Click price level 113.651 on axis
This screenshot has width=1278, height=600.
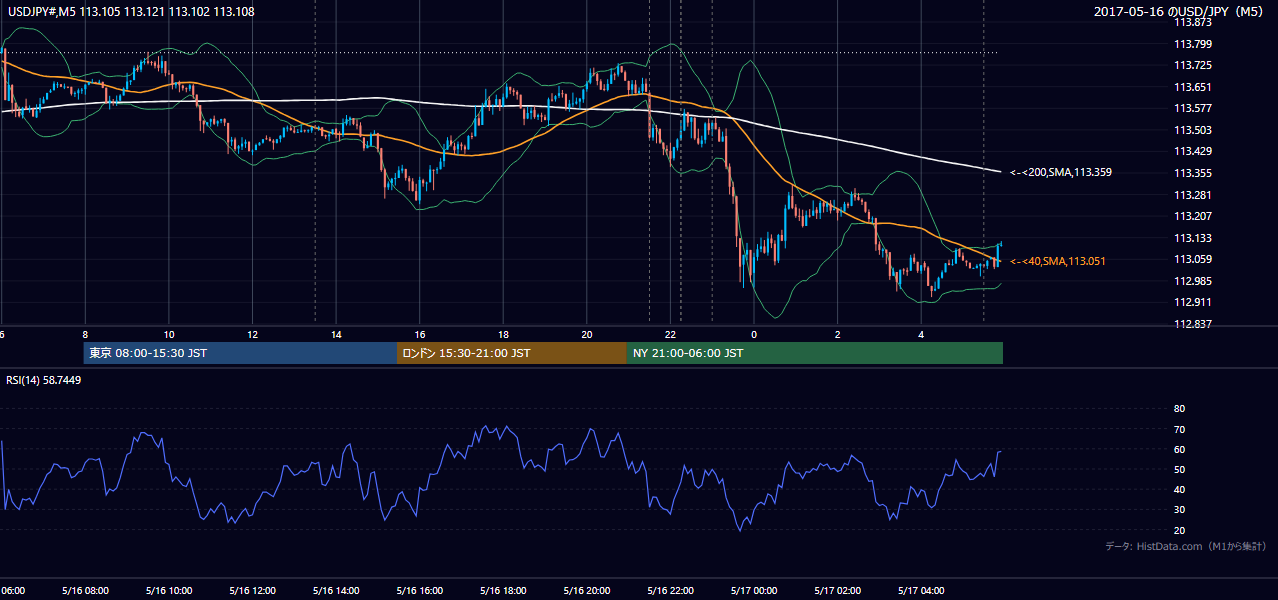click(x=1193, y=87)
